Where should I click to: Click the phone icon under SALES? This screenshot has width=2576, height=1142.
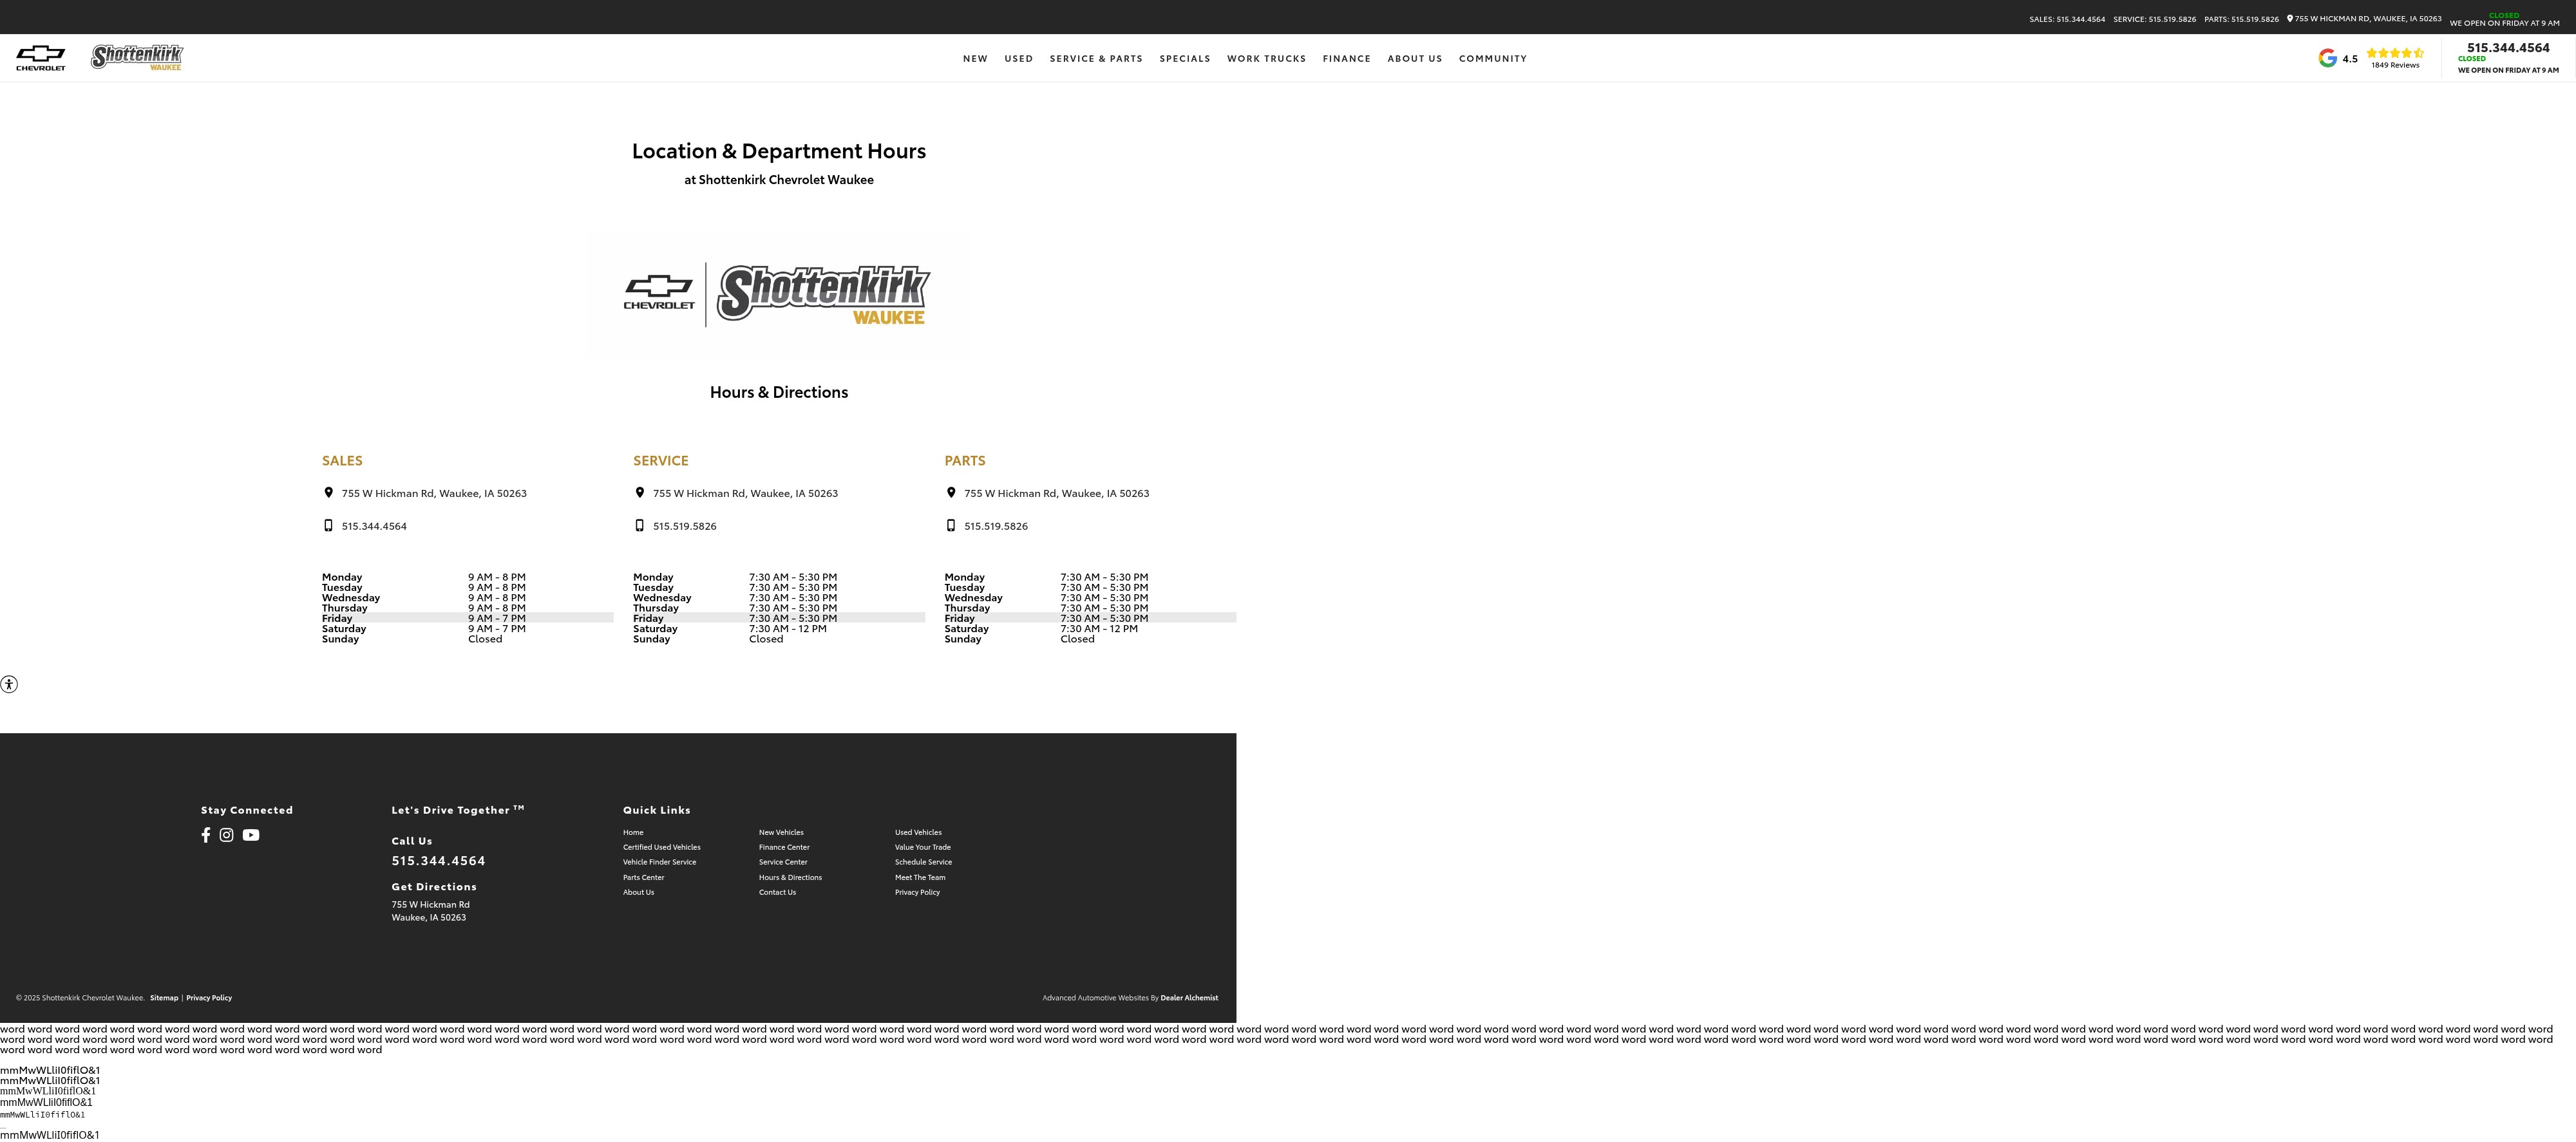(x=328, y=525)
